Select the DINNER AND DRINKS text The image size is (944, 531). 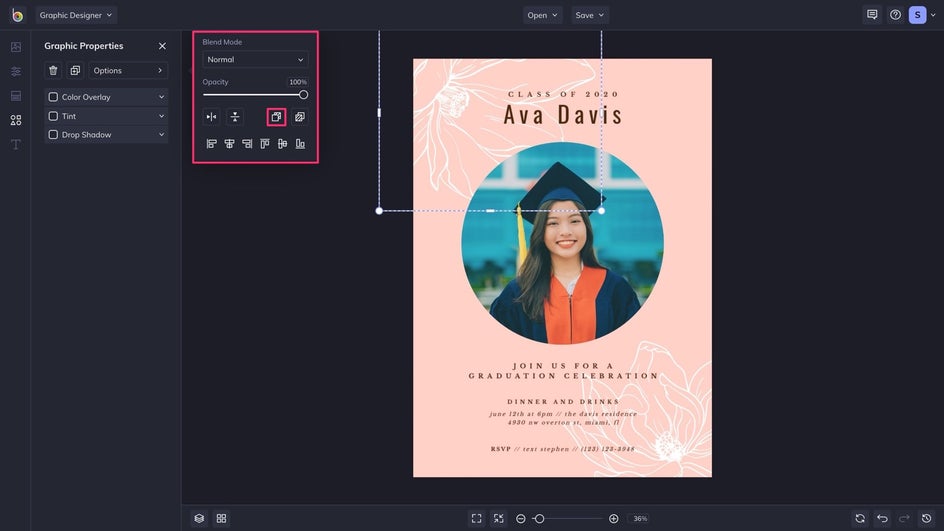tap(563, 402)
